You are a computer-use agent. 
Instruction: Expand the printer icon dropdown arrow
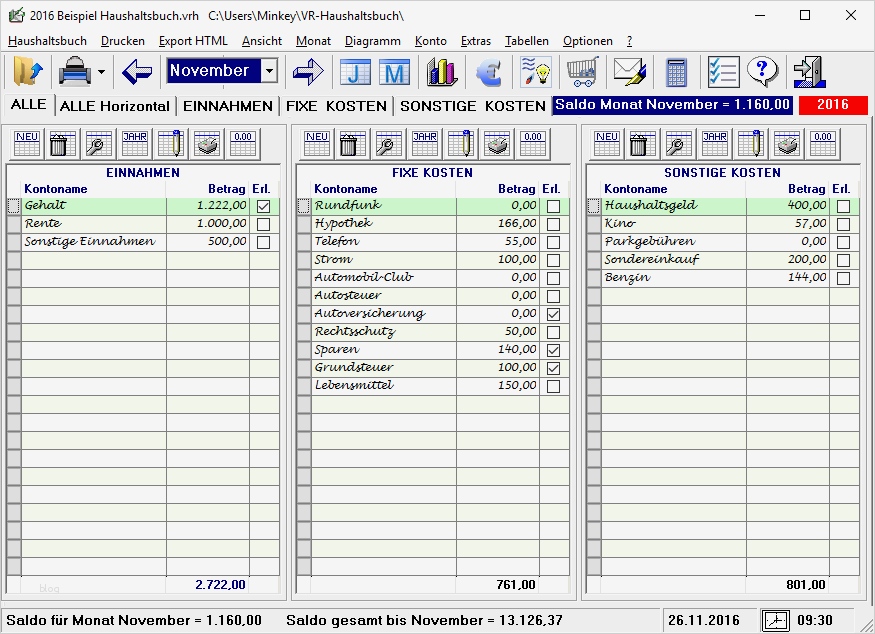[x=101, y=72]
